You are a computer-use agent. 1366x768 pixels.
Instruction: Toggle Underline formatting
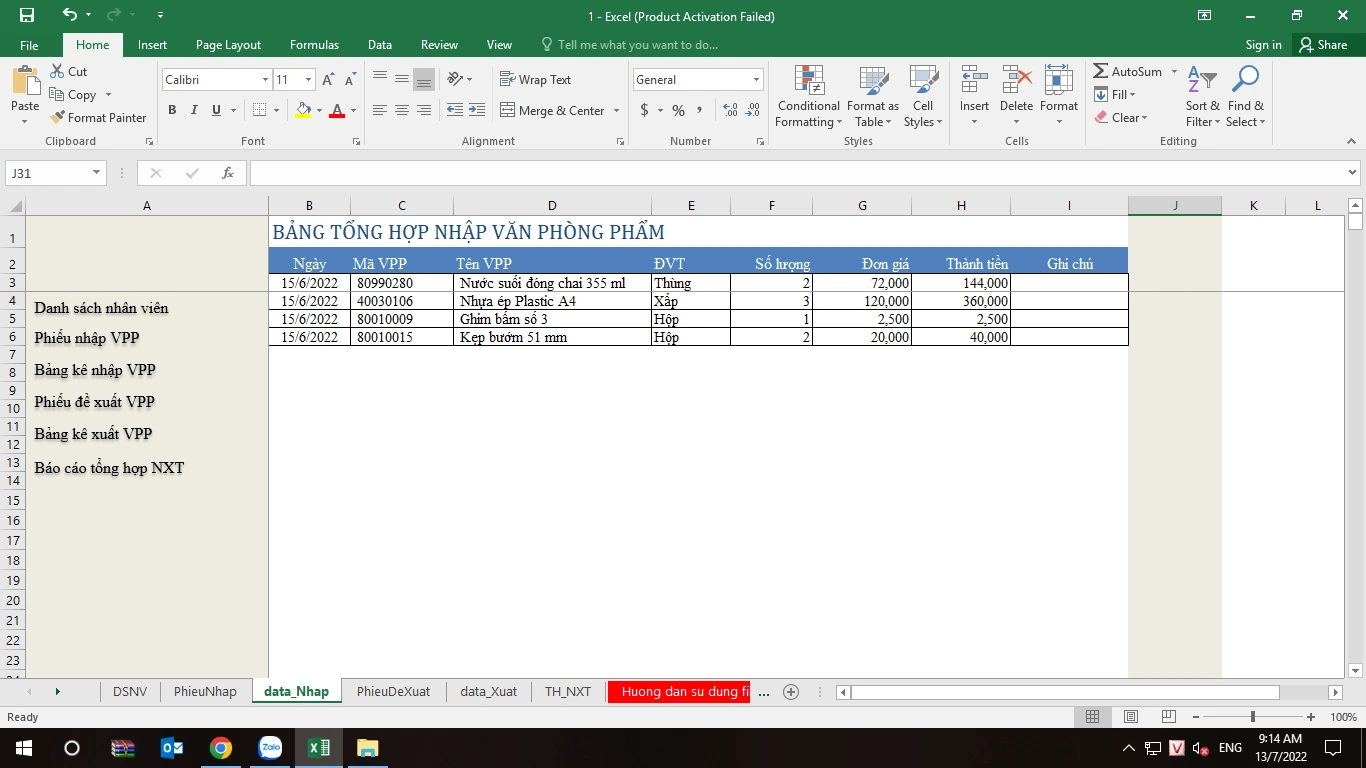[x=216, y=110]
